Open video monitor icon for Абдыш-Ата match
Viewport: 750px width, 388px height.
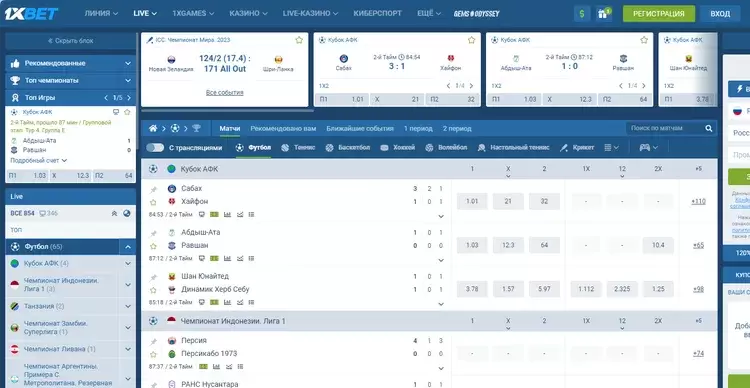point(201,258)
